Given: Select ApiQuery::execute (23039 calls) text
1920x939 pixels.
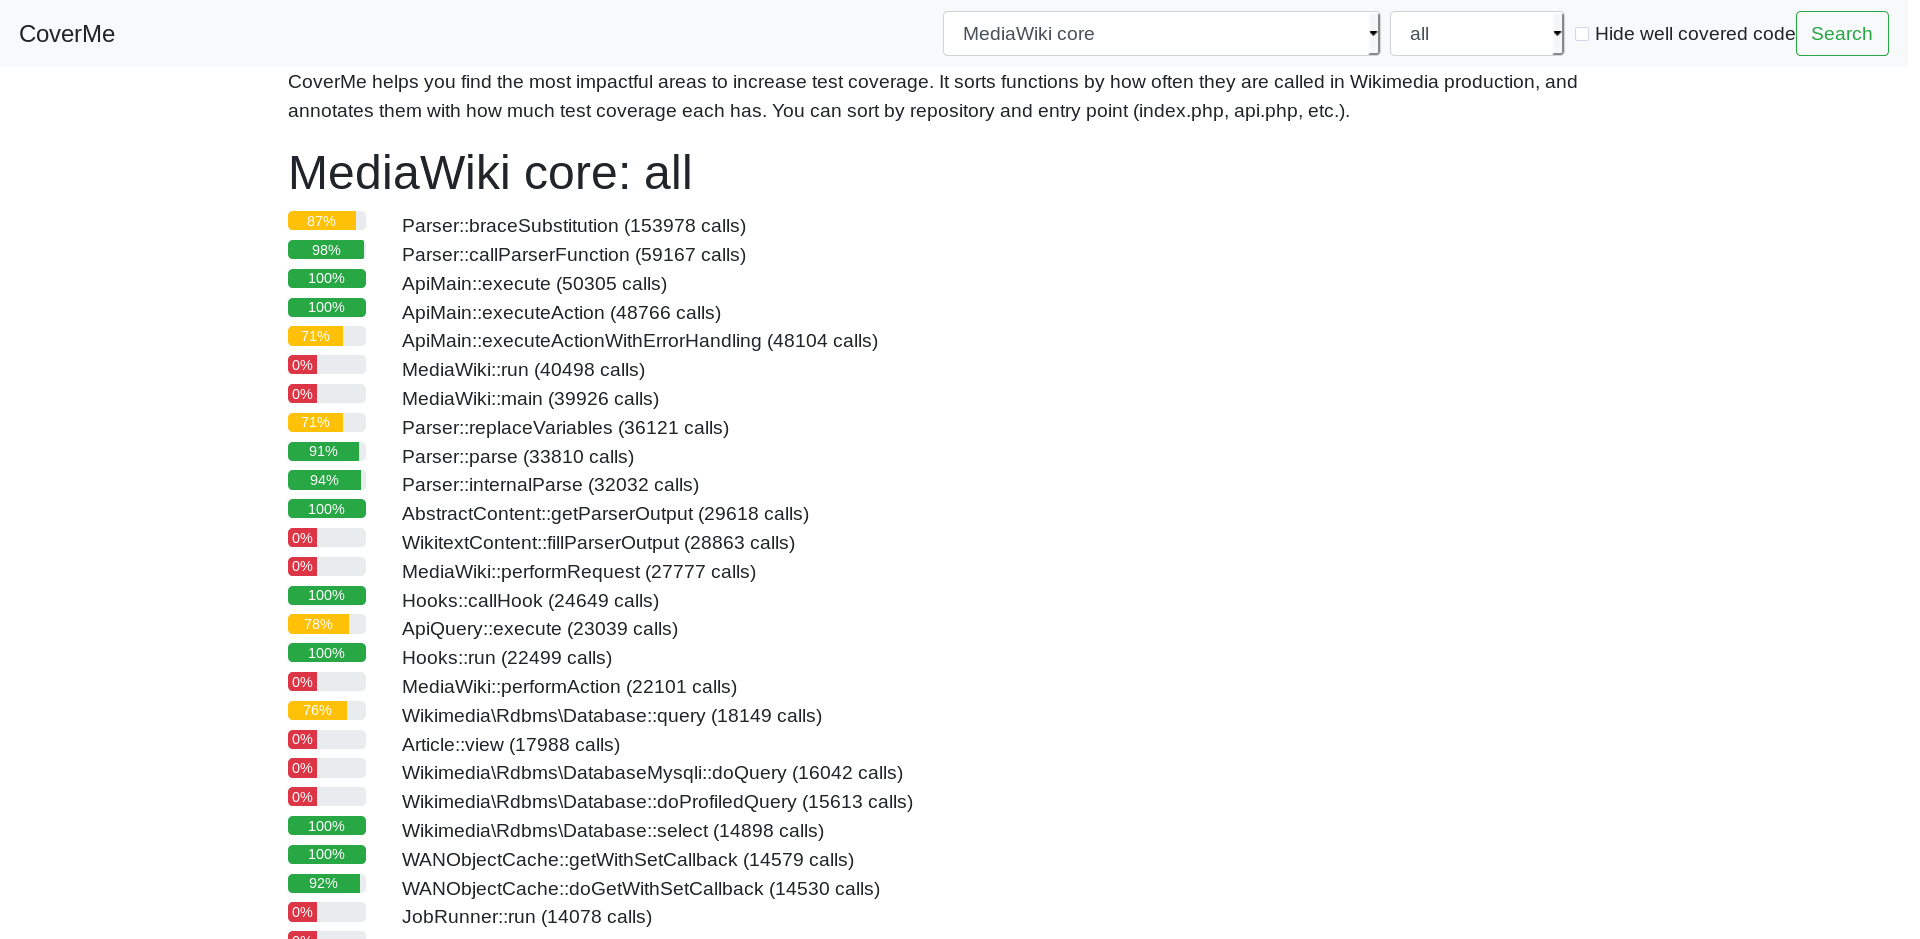Looking at the screenshot, I should [x=540, y=629].
